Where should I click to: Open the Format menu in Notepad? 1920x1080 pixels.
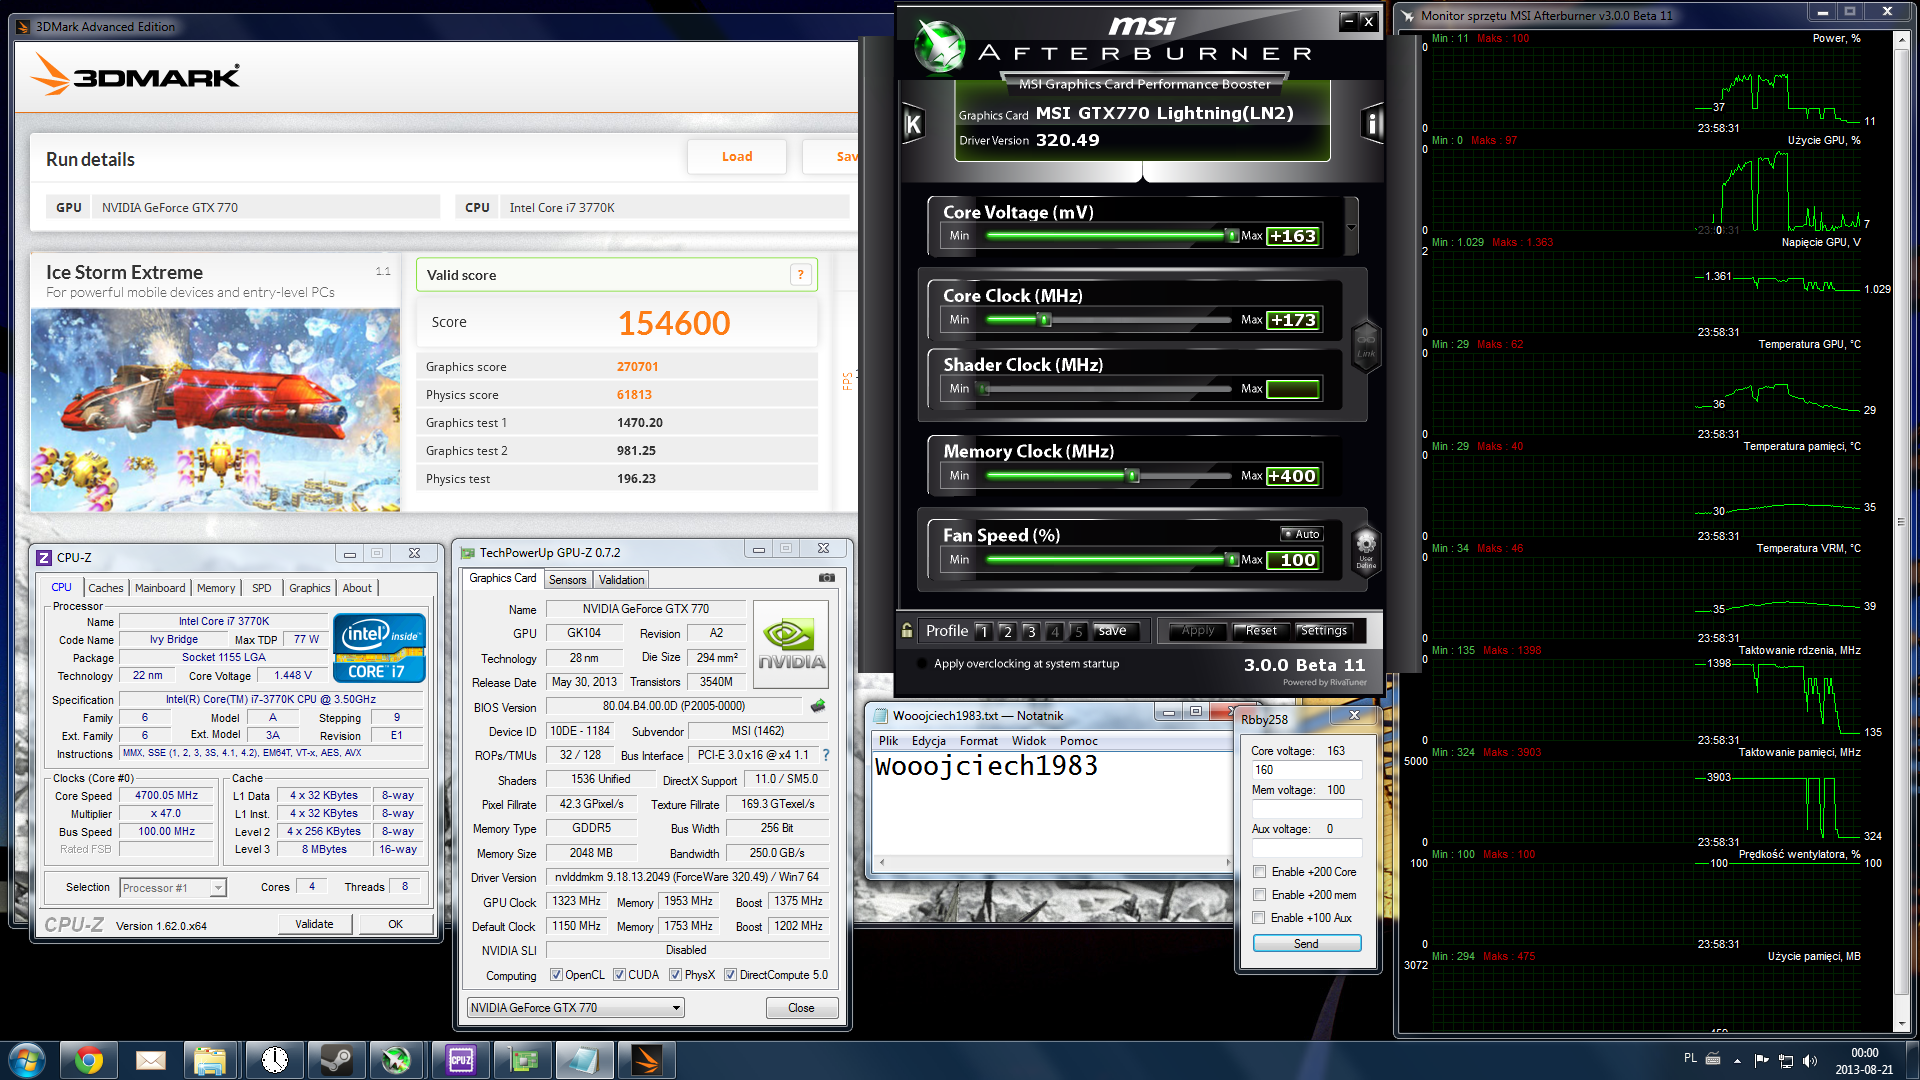click(979, 741)
